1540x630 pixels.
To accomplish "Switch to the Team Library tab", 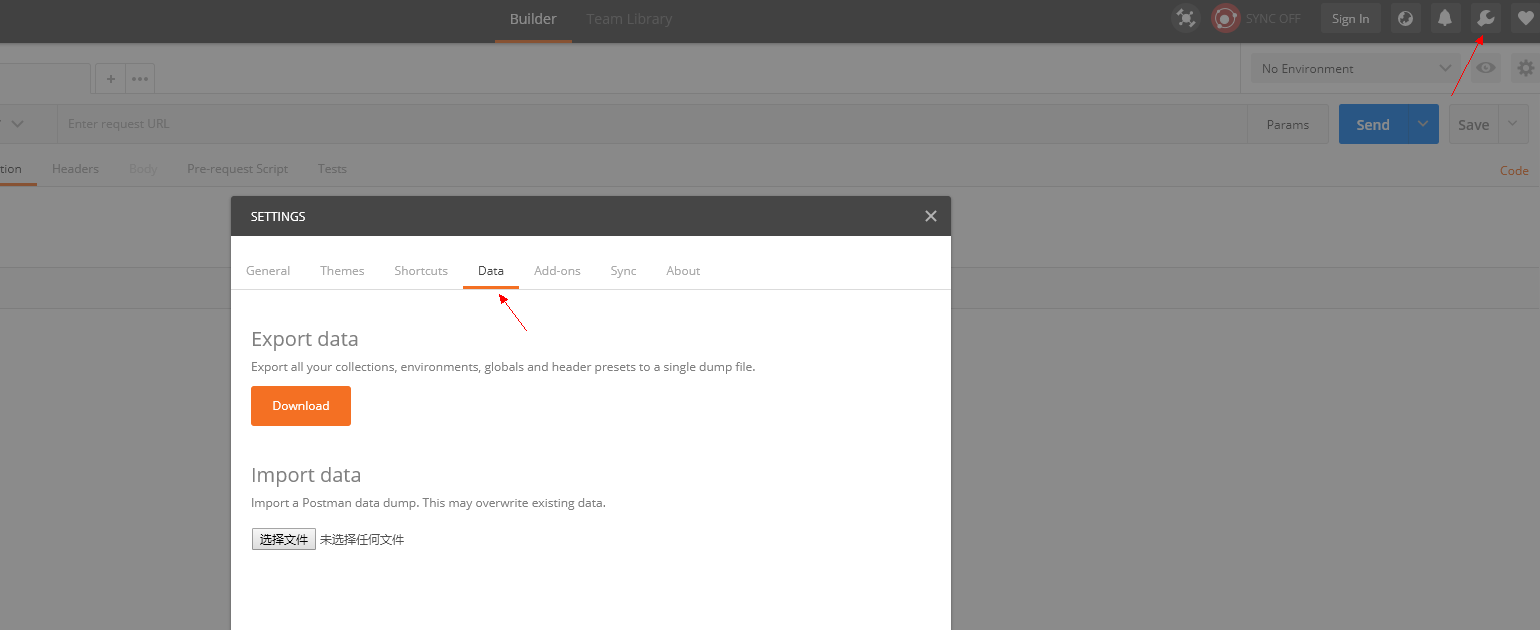I will point(629,19).
